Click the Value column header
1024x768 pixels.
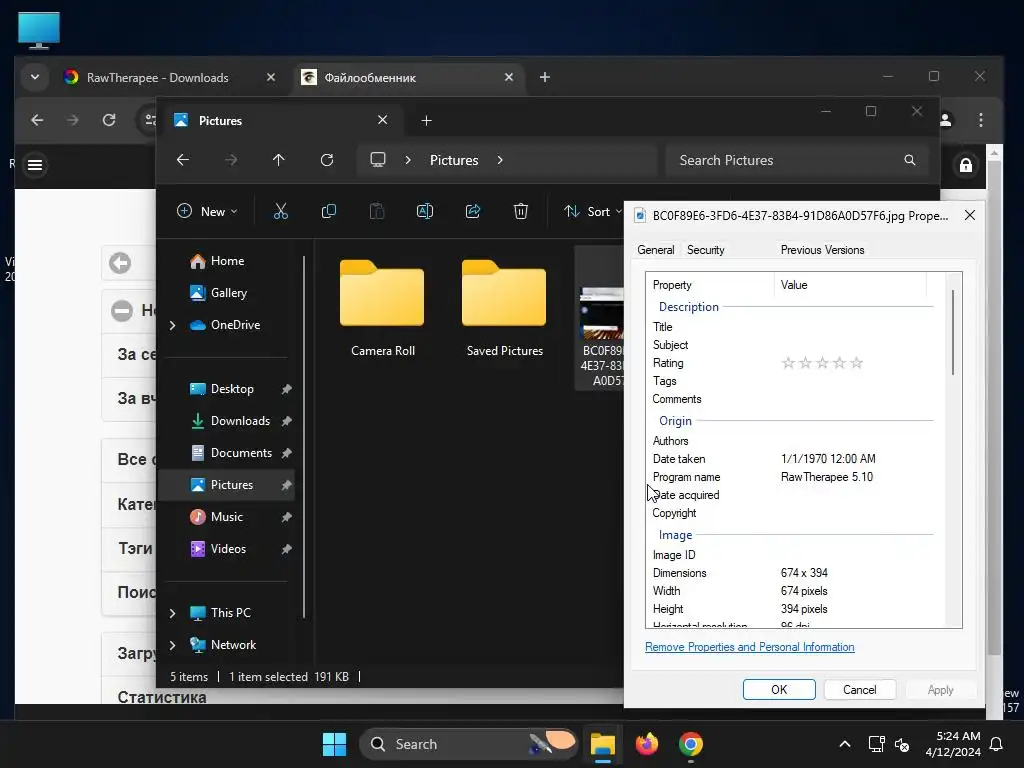850,285
